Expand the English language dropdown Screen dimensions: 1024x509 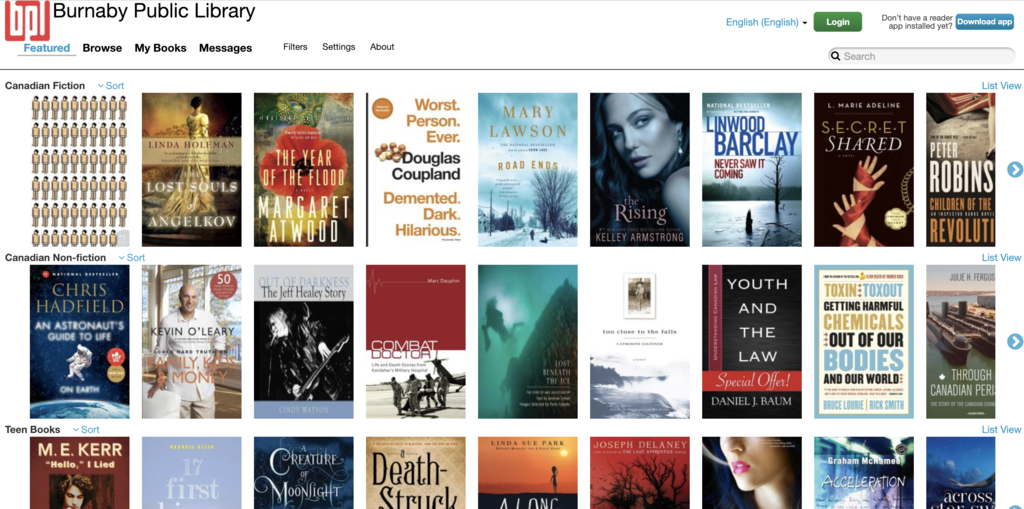(x=767, y=22)
